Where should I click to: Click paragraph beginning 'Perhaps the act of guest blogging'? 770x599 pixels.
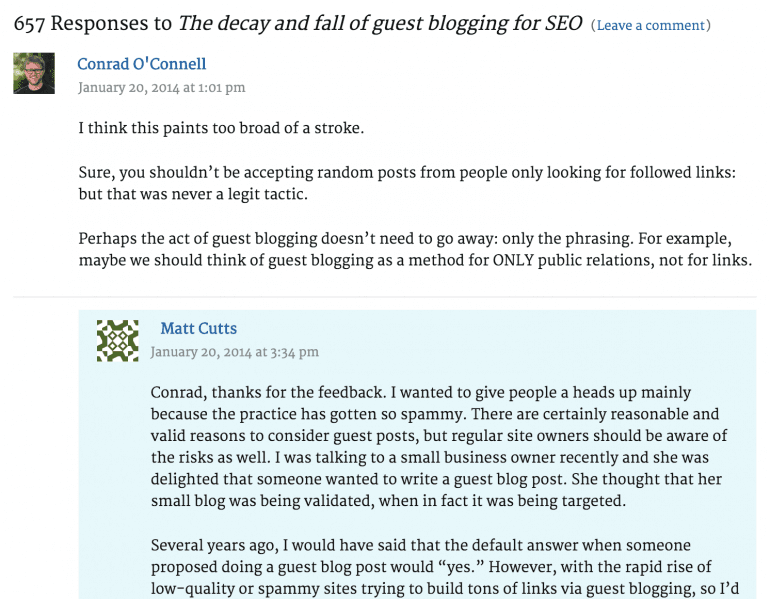pos(415,249)
